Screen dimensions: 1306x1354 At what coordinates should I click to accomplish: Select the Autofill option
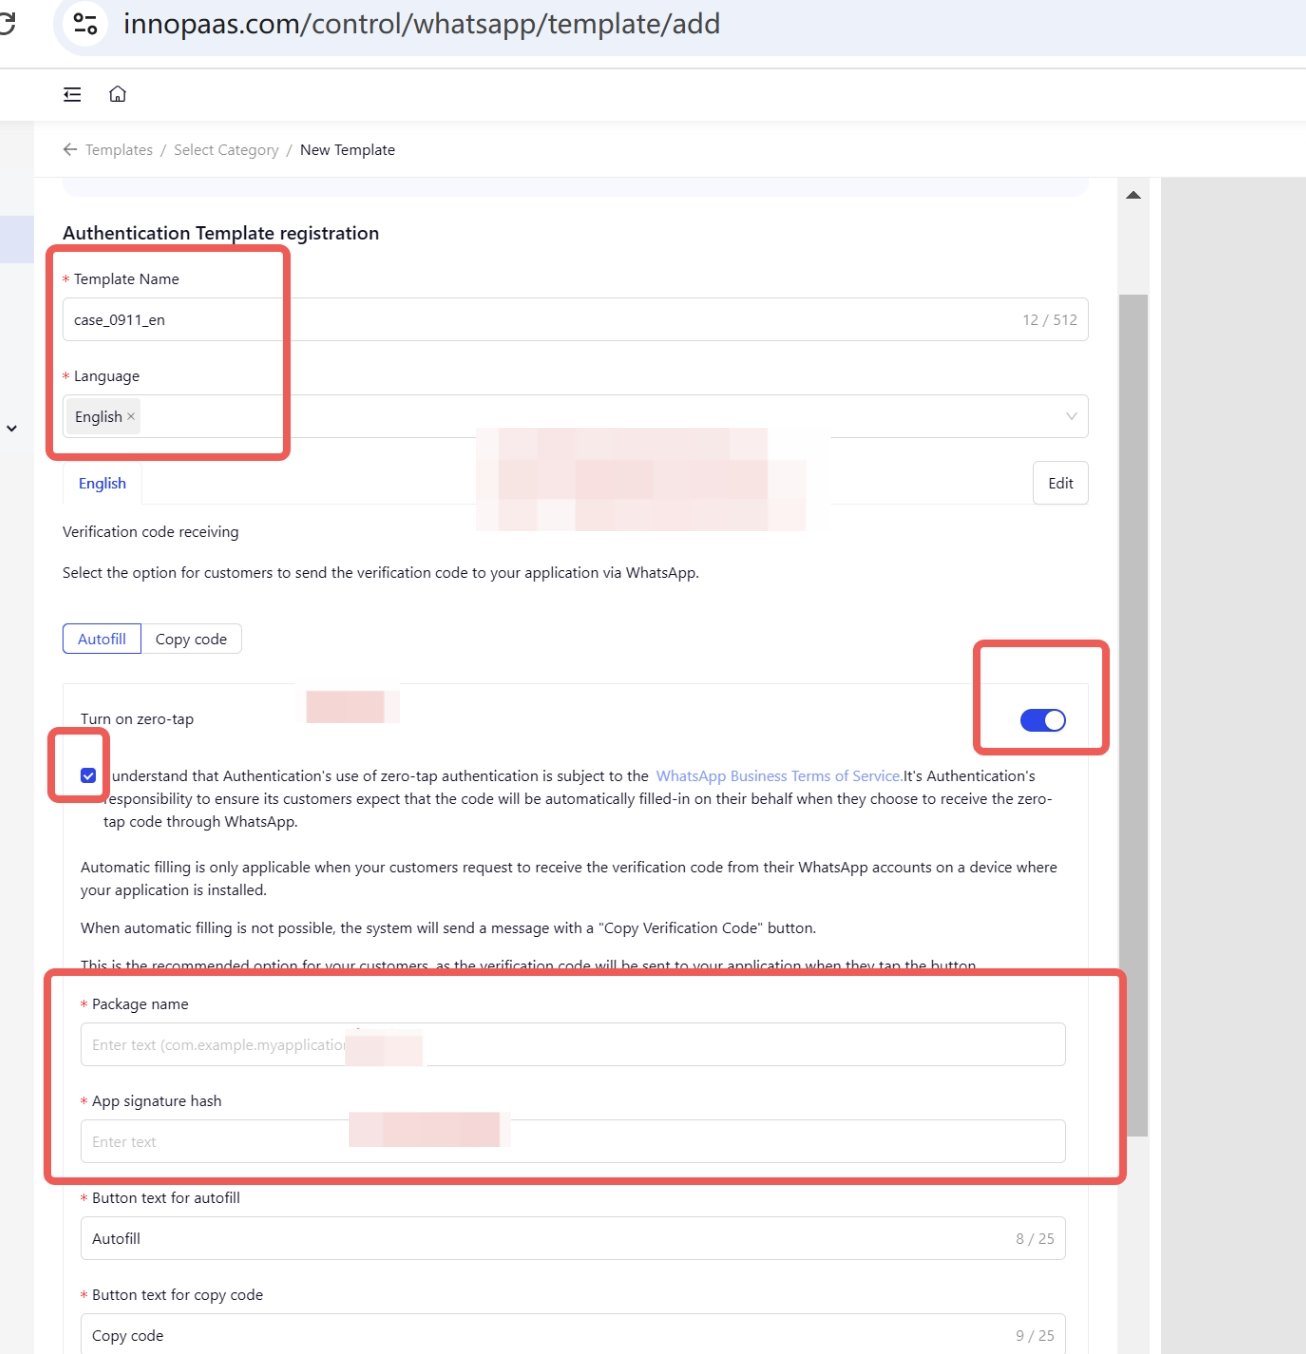(102, 639)
